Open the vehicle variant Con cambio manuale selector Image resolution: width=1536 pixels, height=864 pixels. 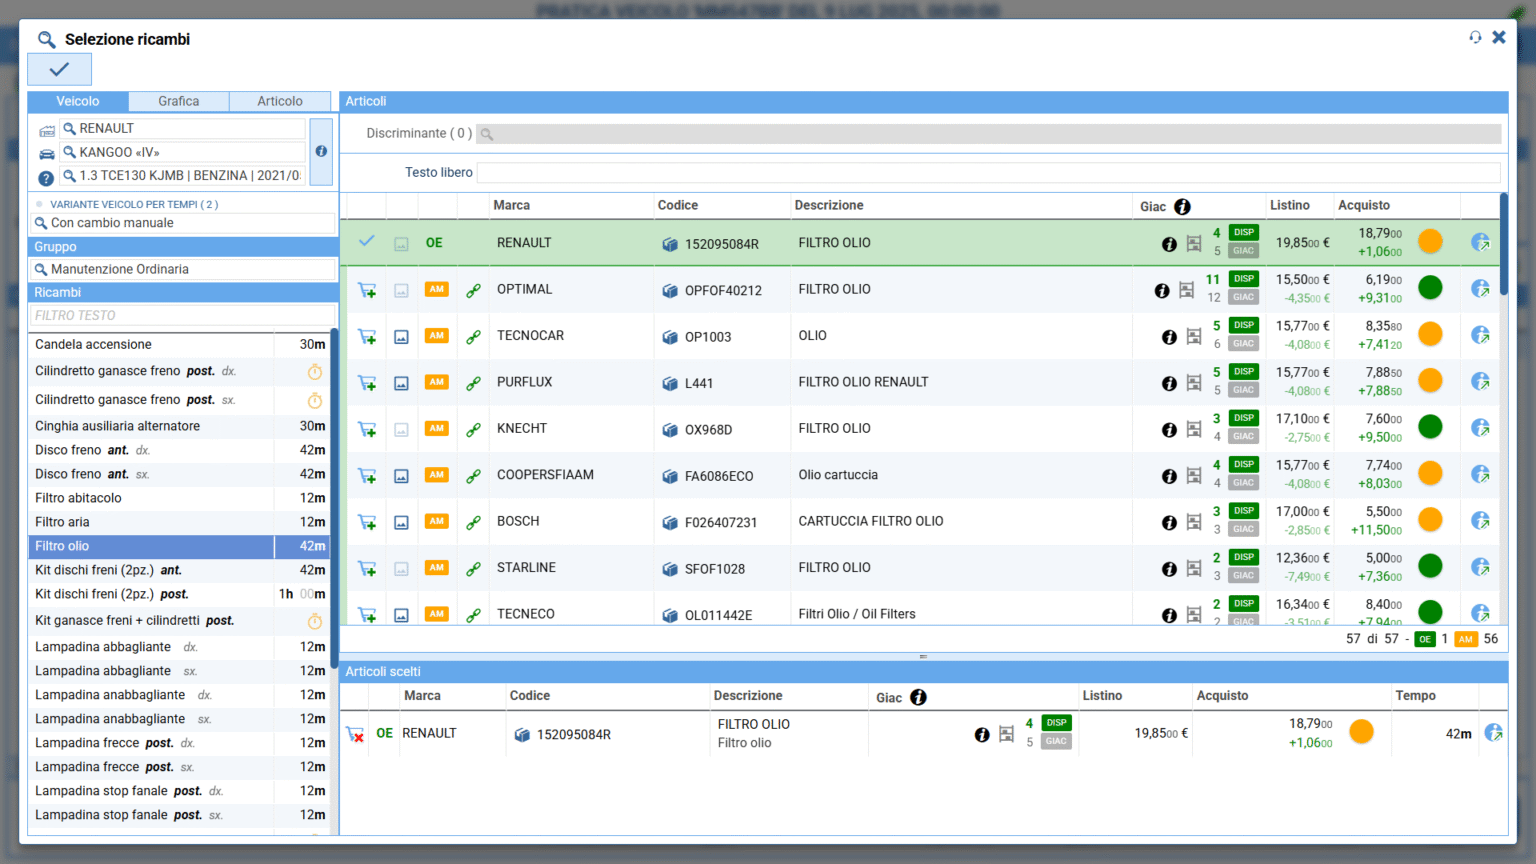click(183, 223)
